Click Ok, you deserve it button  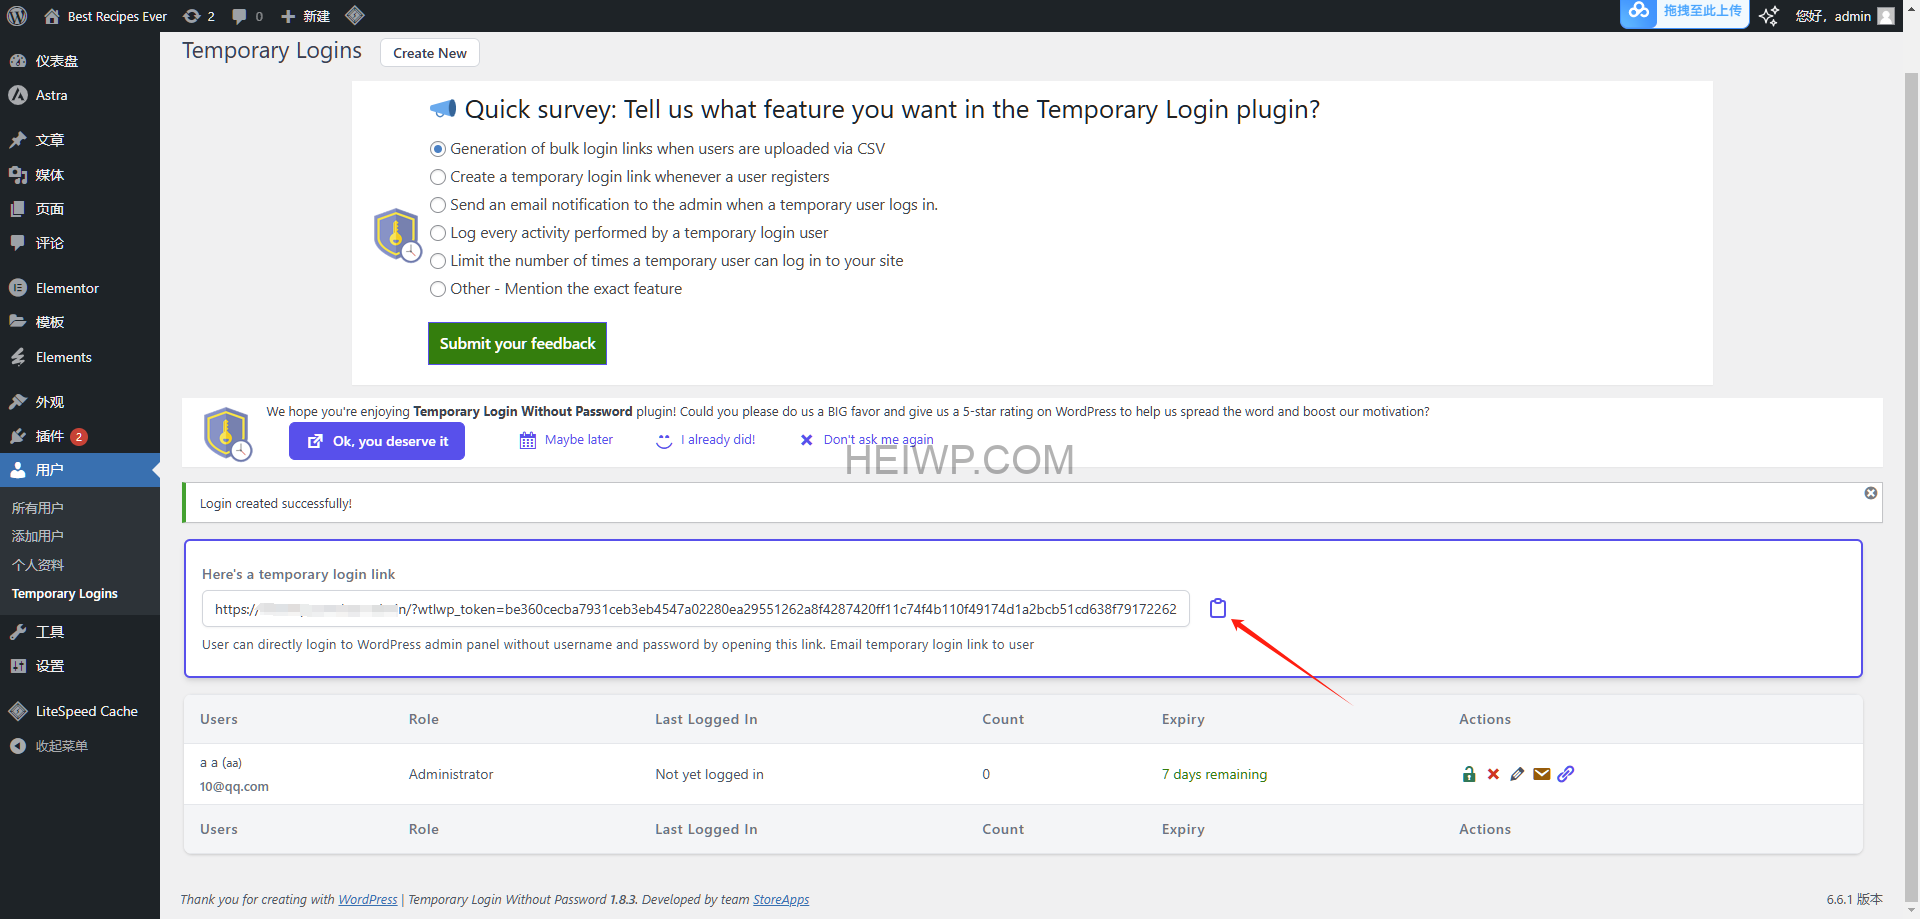pos(377,441)
